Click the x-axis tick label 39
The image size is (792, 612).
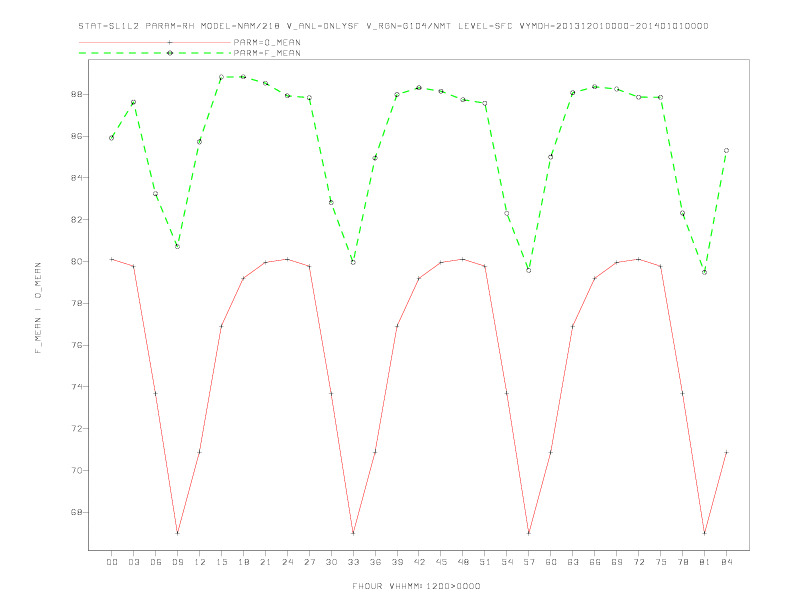click(x=397, y=562)
